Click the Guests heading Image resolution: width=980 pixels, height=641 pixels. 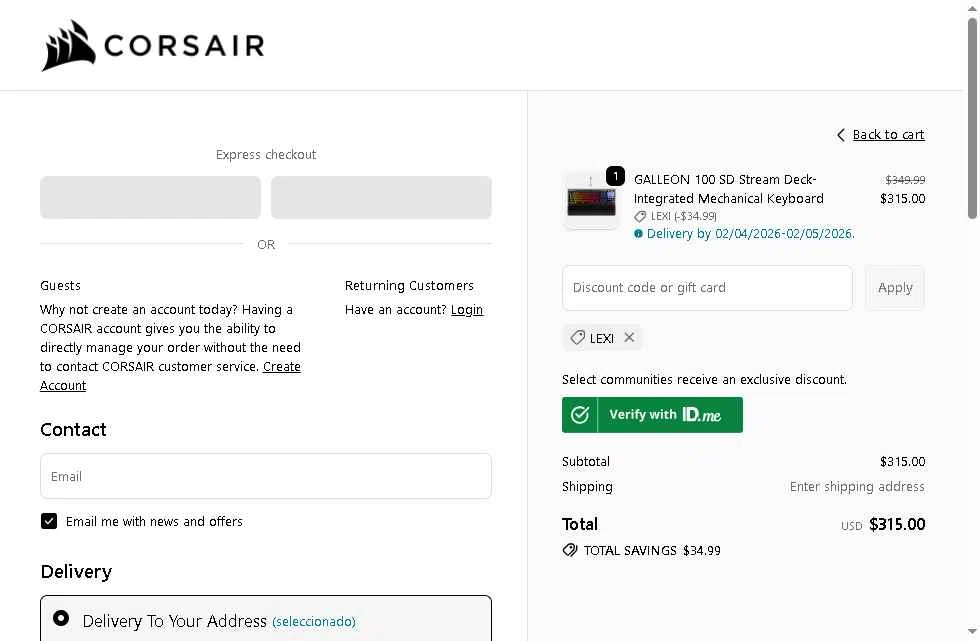tap(60, 286)
